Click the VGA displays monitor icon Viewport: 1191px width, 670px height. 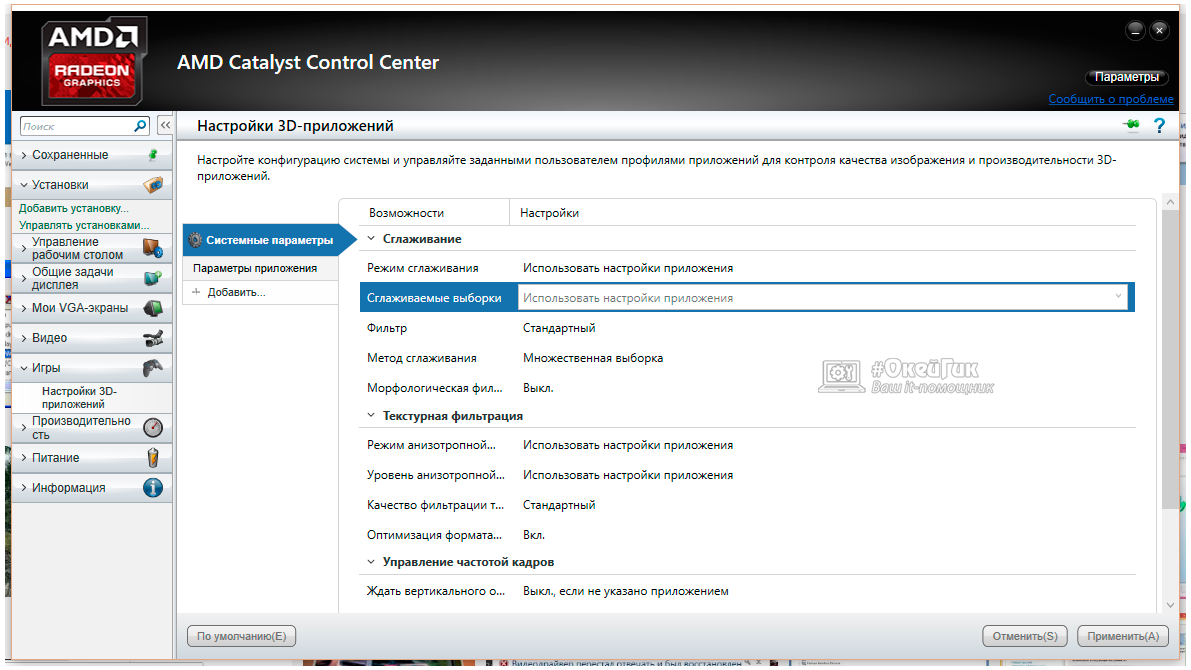point(153,308)
